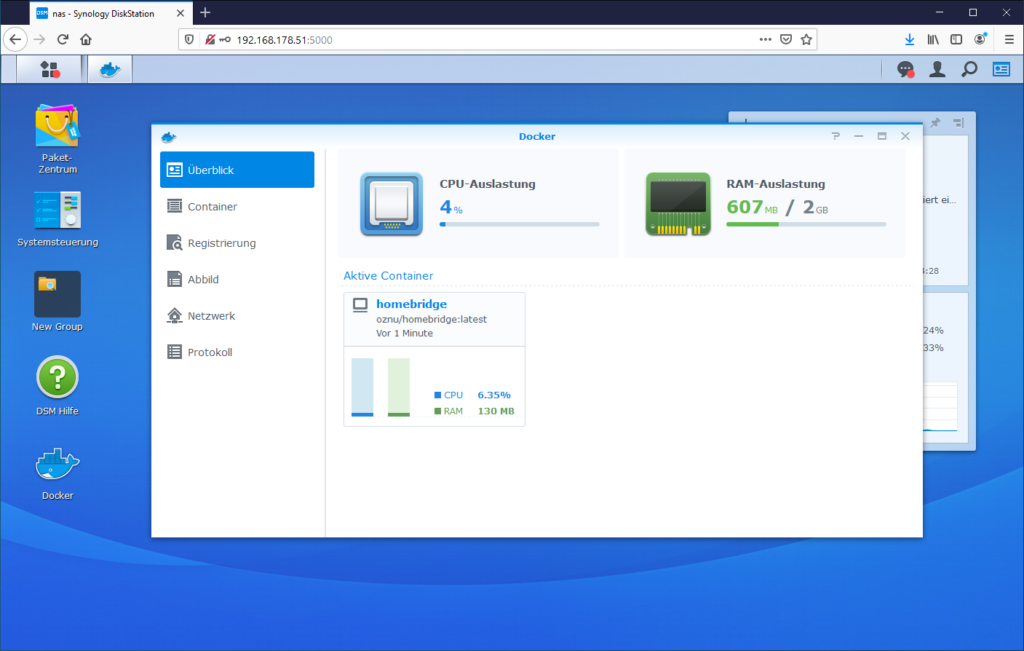1024x651 pixels.
Task: Open the homebridge container link
Action: click(x=411, y=304)
